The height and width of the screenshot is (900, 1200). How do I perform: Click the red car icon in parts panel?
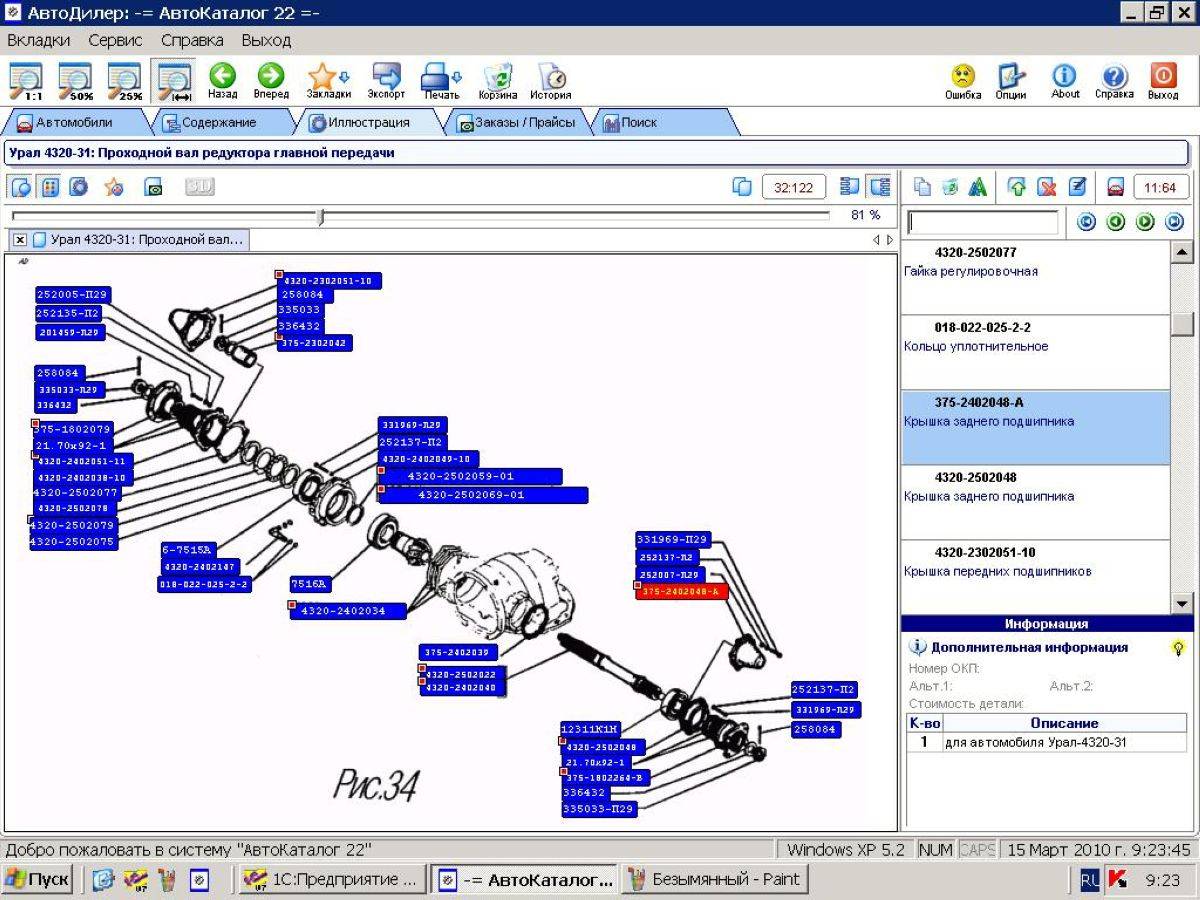(1116, 187)
